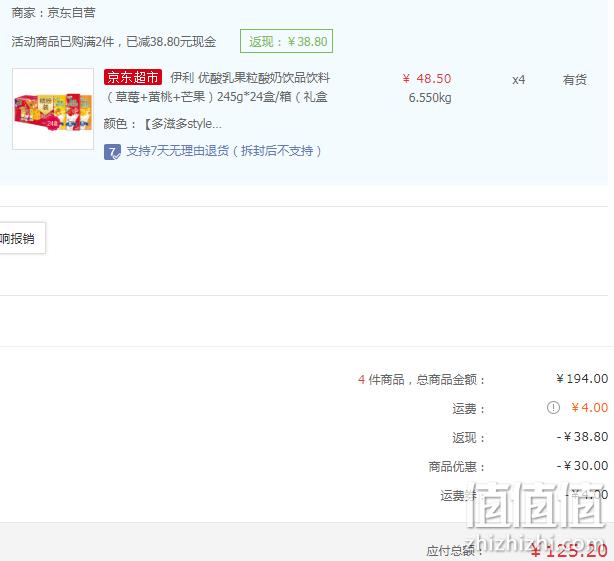The width and height of the screenshot is (614, 561).
Task: Select the cashback deduction -¥38.80
Action: (x=582, y=437)
